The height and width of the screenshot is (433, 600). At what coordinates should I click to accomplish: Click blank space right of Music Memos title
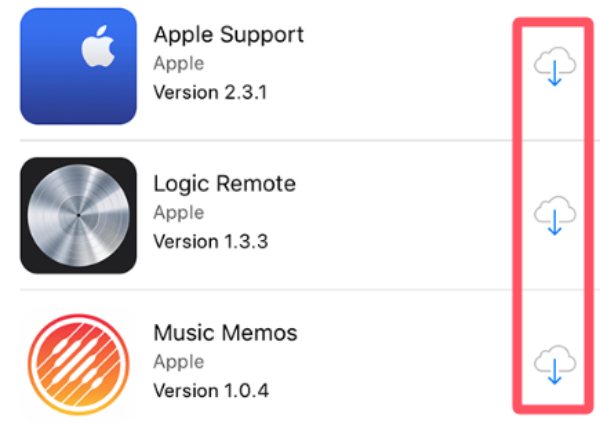tap(406, 333)
